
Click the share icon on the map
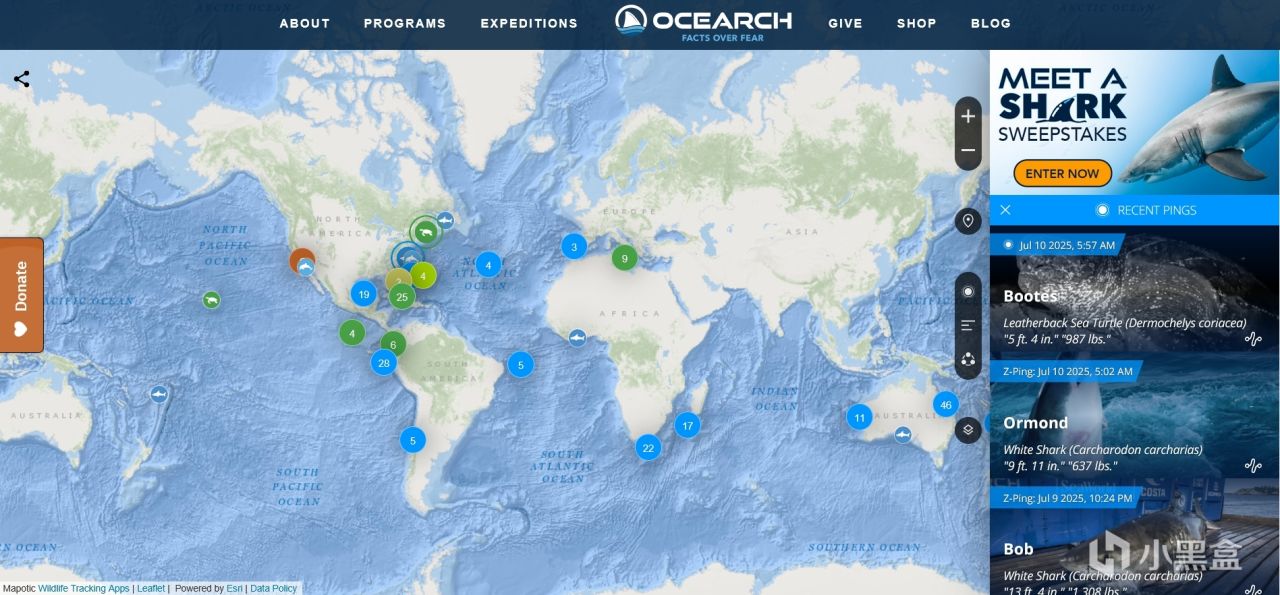coord(21,78)
